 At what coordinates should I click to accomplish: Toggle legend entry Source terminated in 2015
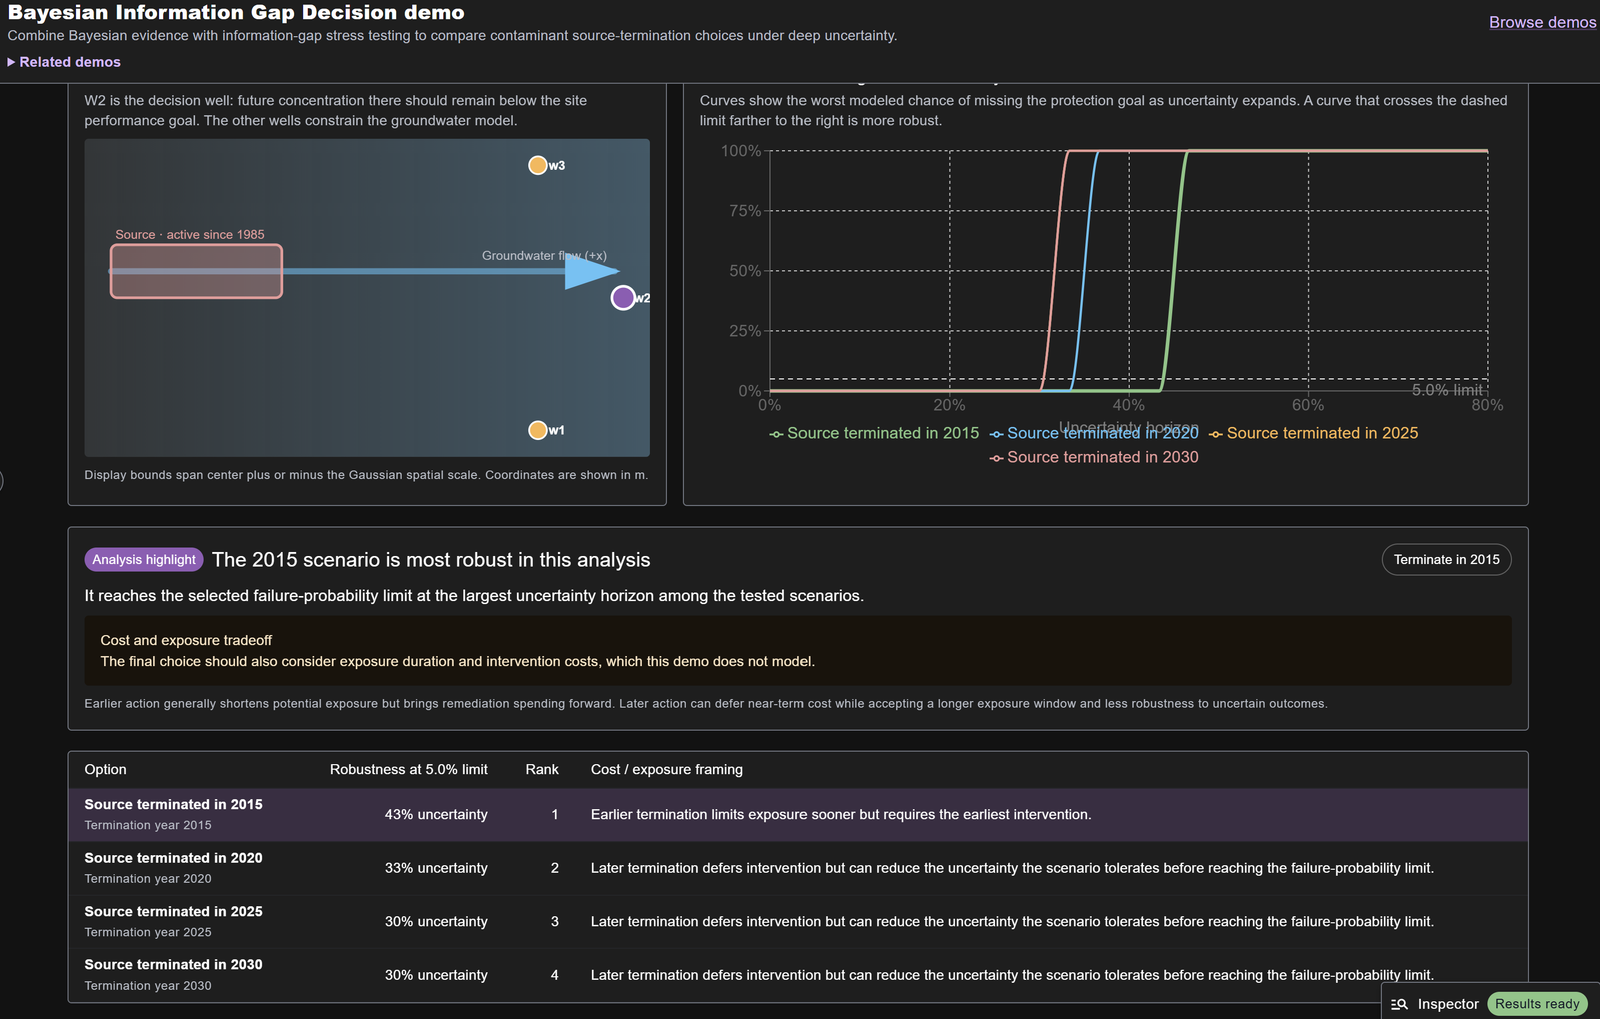[x=874, y=433]
